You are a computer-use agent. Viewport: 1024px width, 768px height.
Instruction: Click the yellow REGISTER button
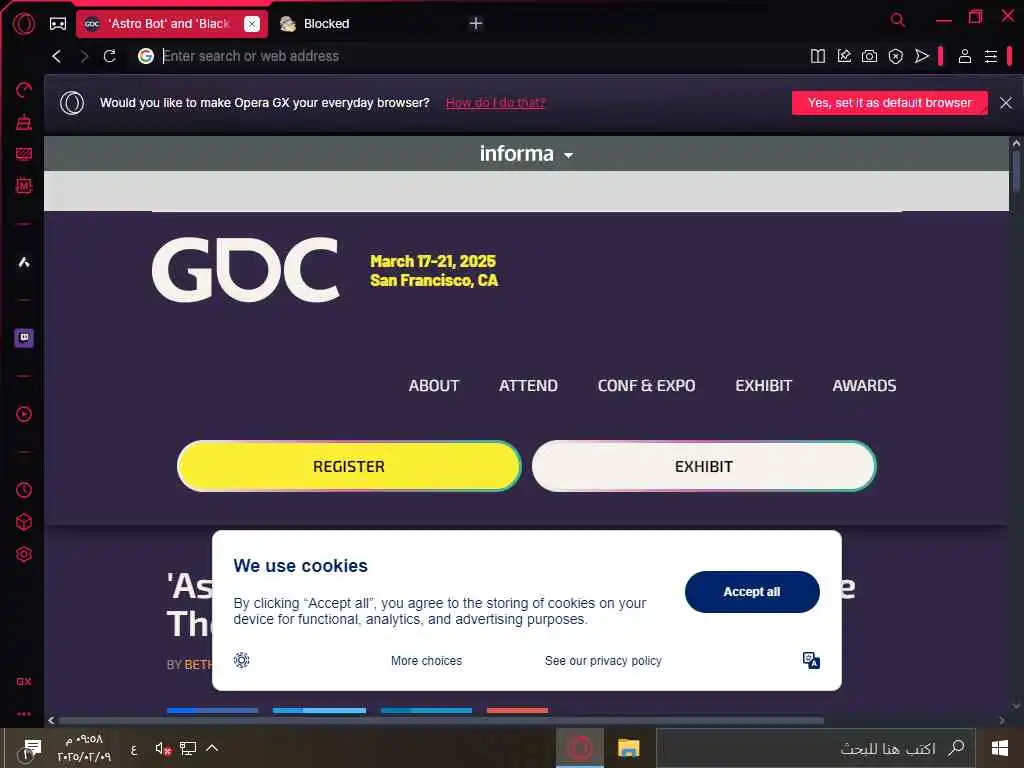[x=349, y=466]
